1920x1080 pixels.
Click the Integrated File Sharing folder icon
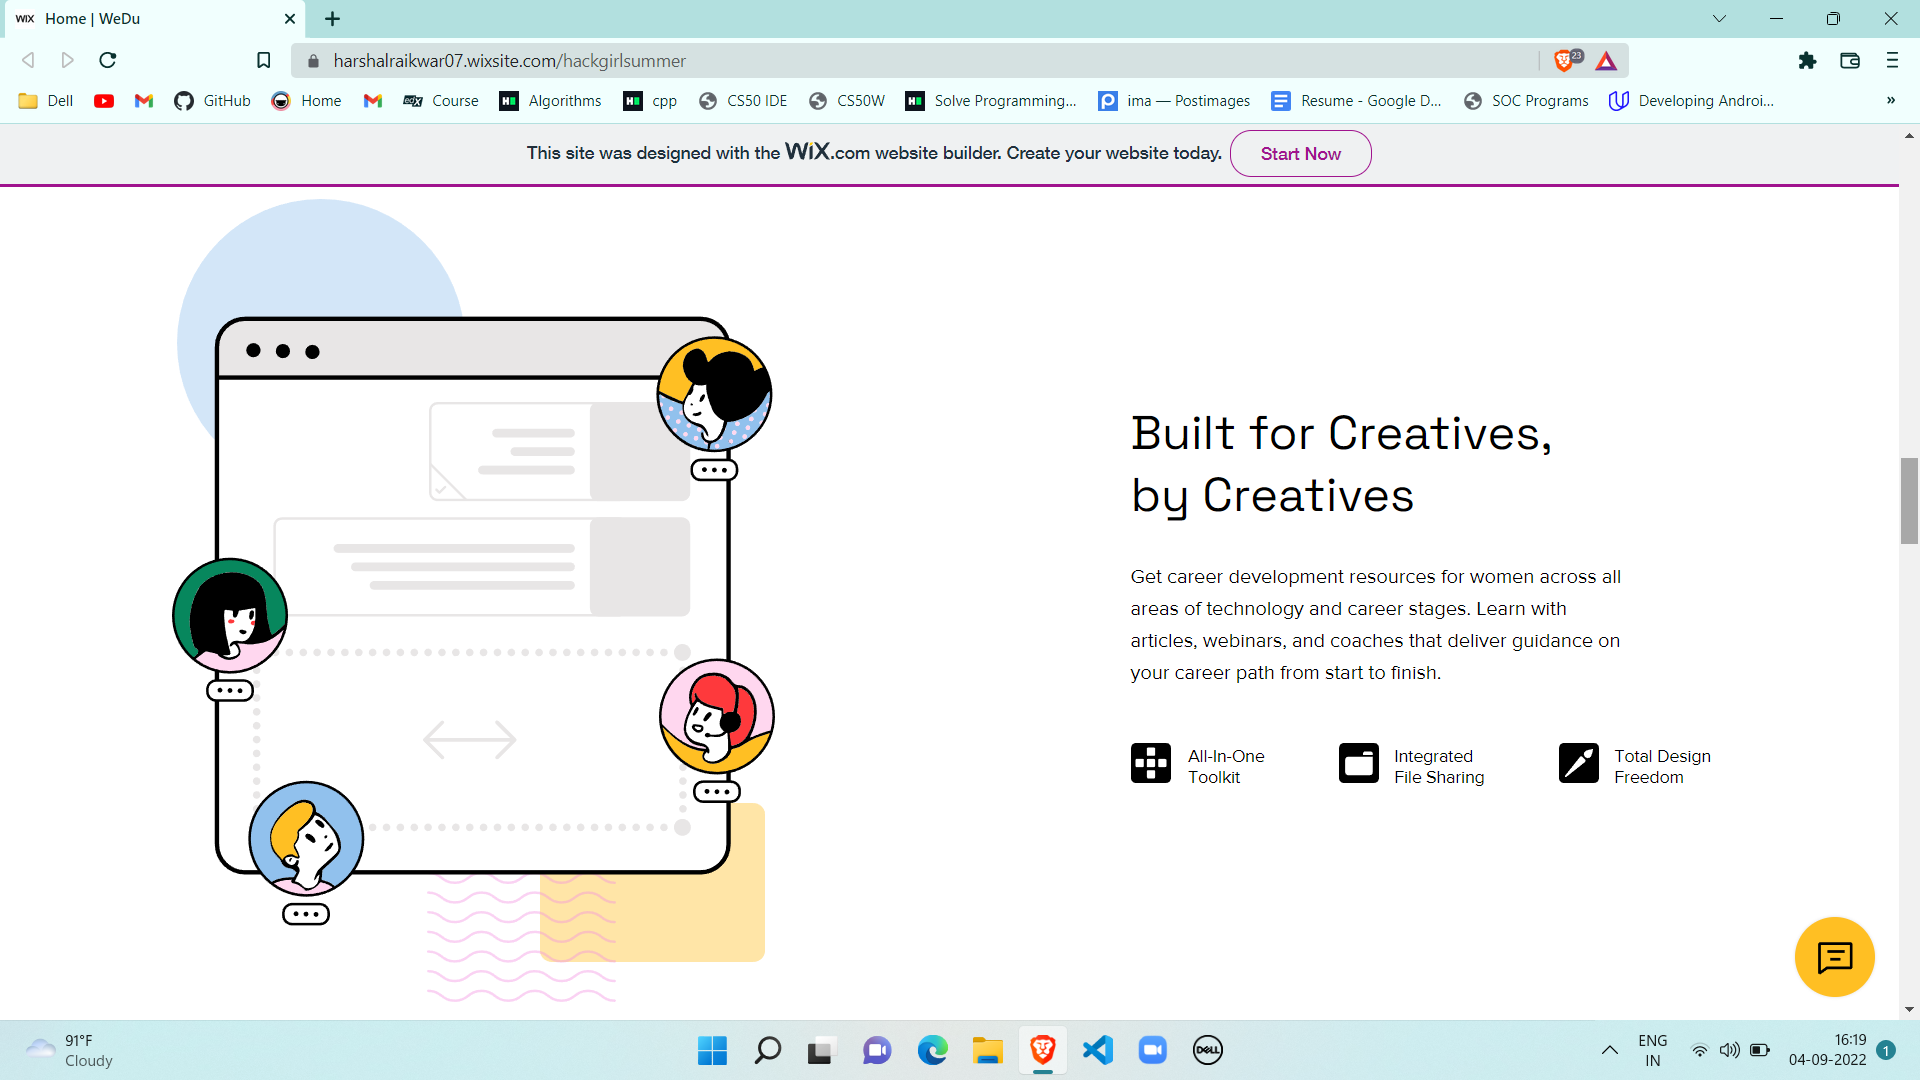pyautogui.click(x=1358, y=763)
